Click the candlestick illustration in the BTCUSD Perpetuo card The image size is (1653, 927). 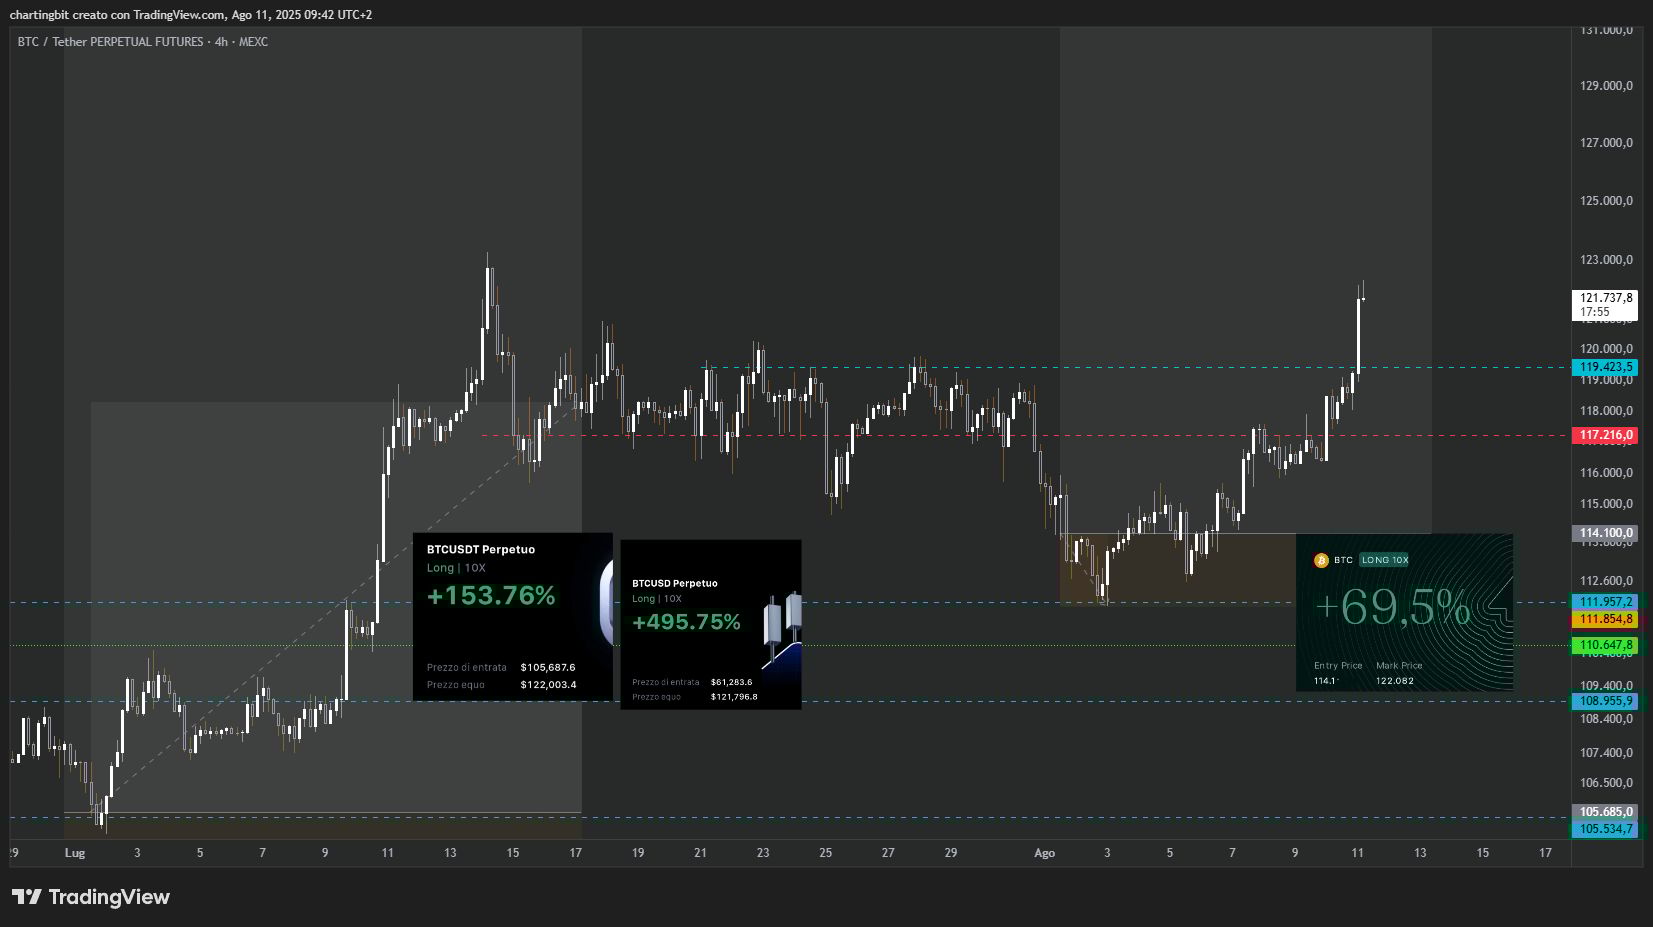(x=782, y=629)
